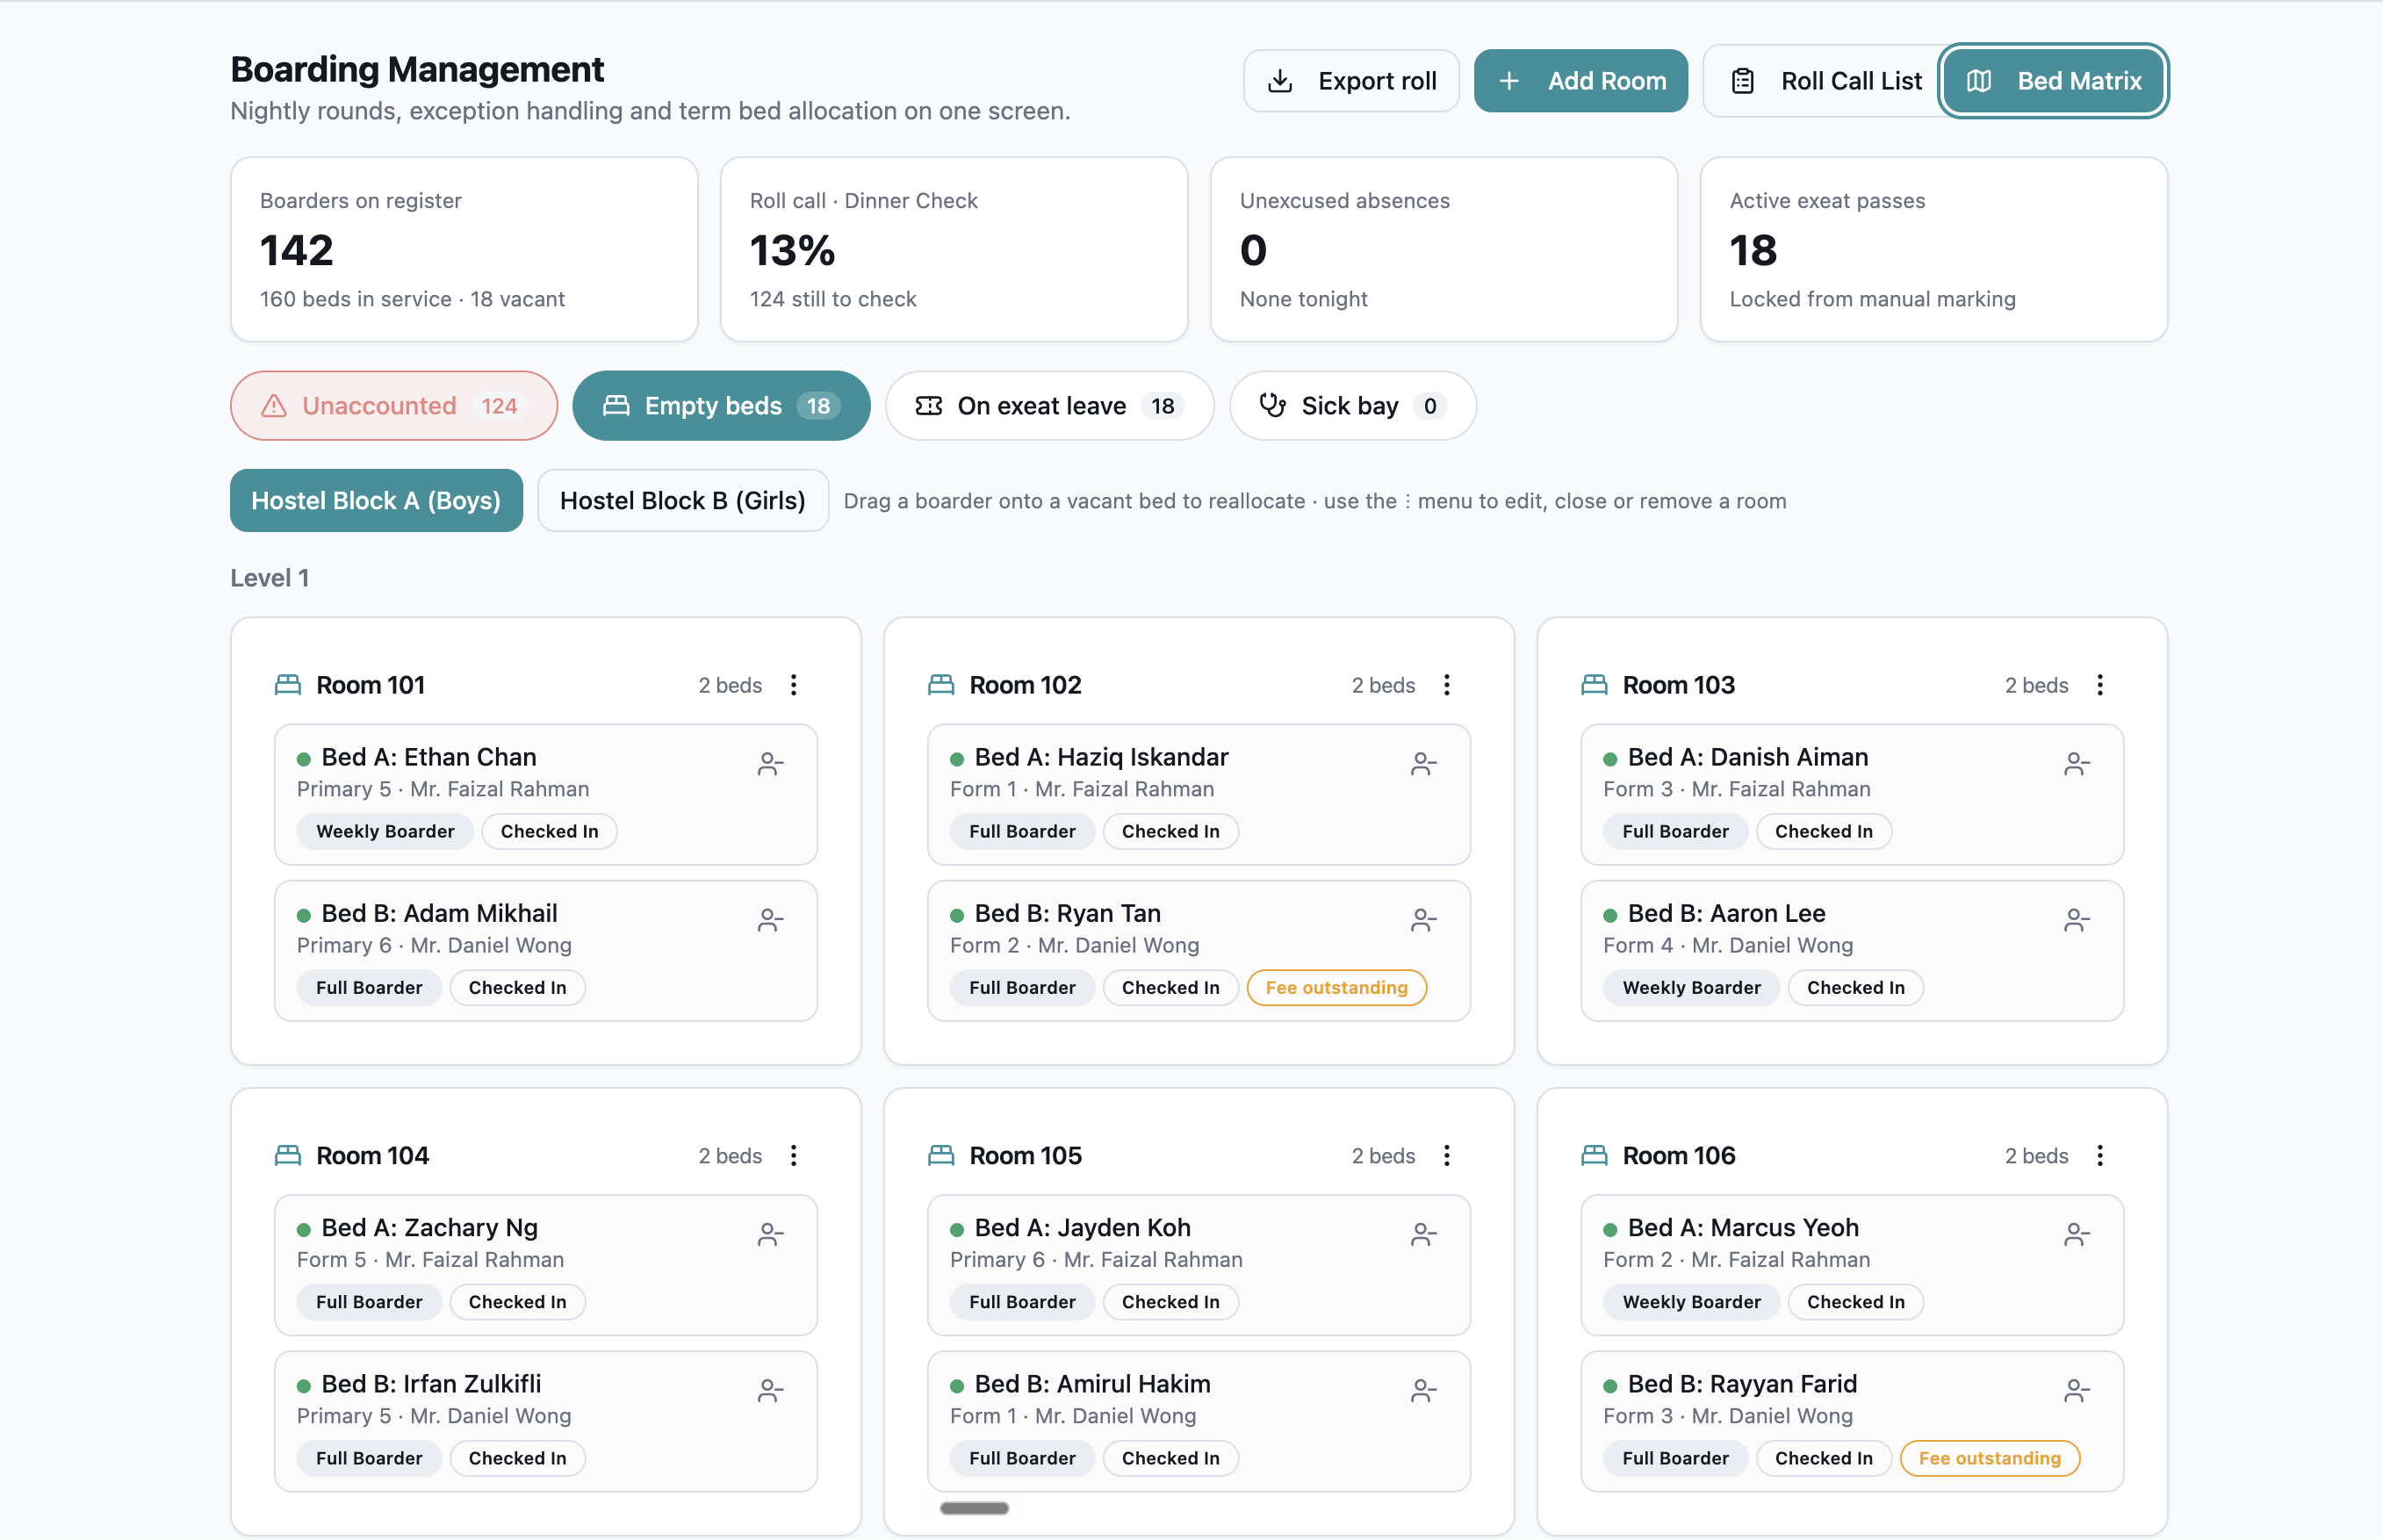Click the bed icon beside Room 106

(x=1594, y=1156)
